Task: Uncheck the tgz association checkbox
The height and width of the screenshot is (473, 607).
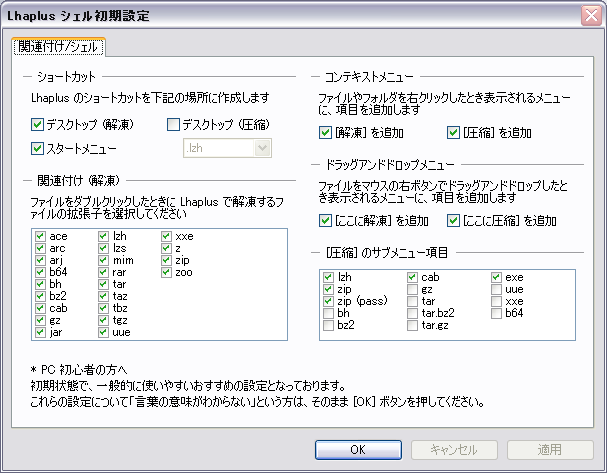Action: tap(103, 320)
